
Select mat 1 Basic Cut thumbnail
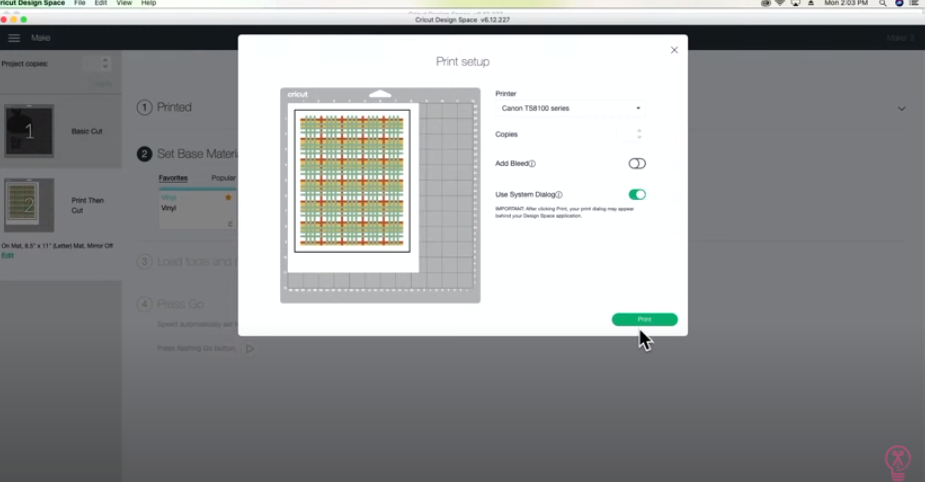(x=29, y=131)
